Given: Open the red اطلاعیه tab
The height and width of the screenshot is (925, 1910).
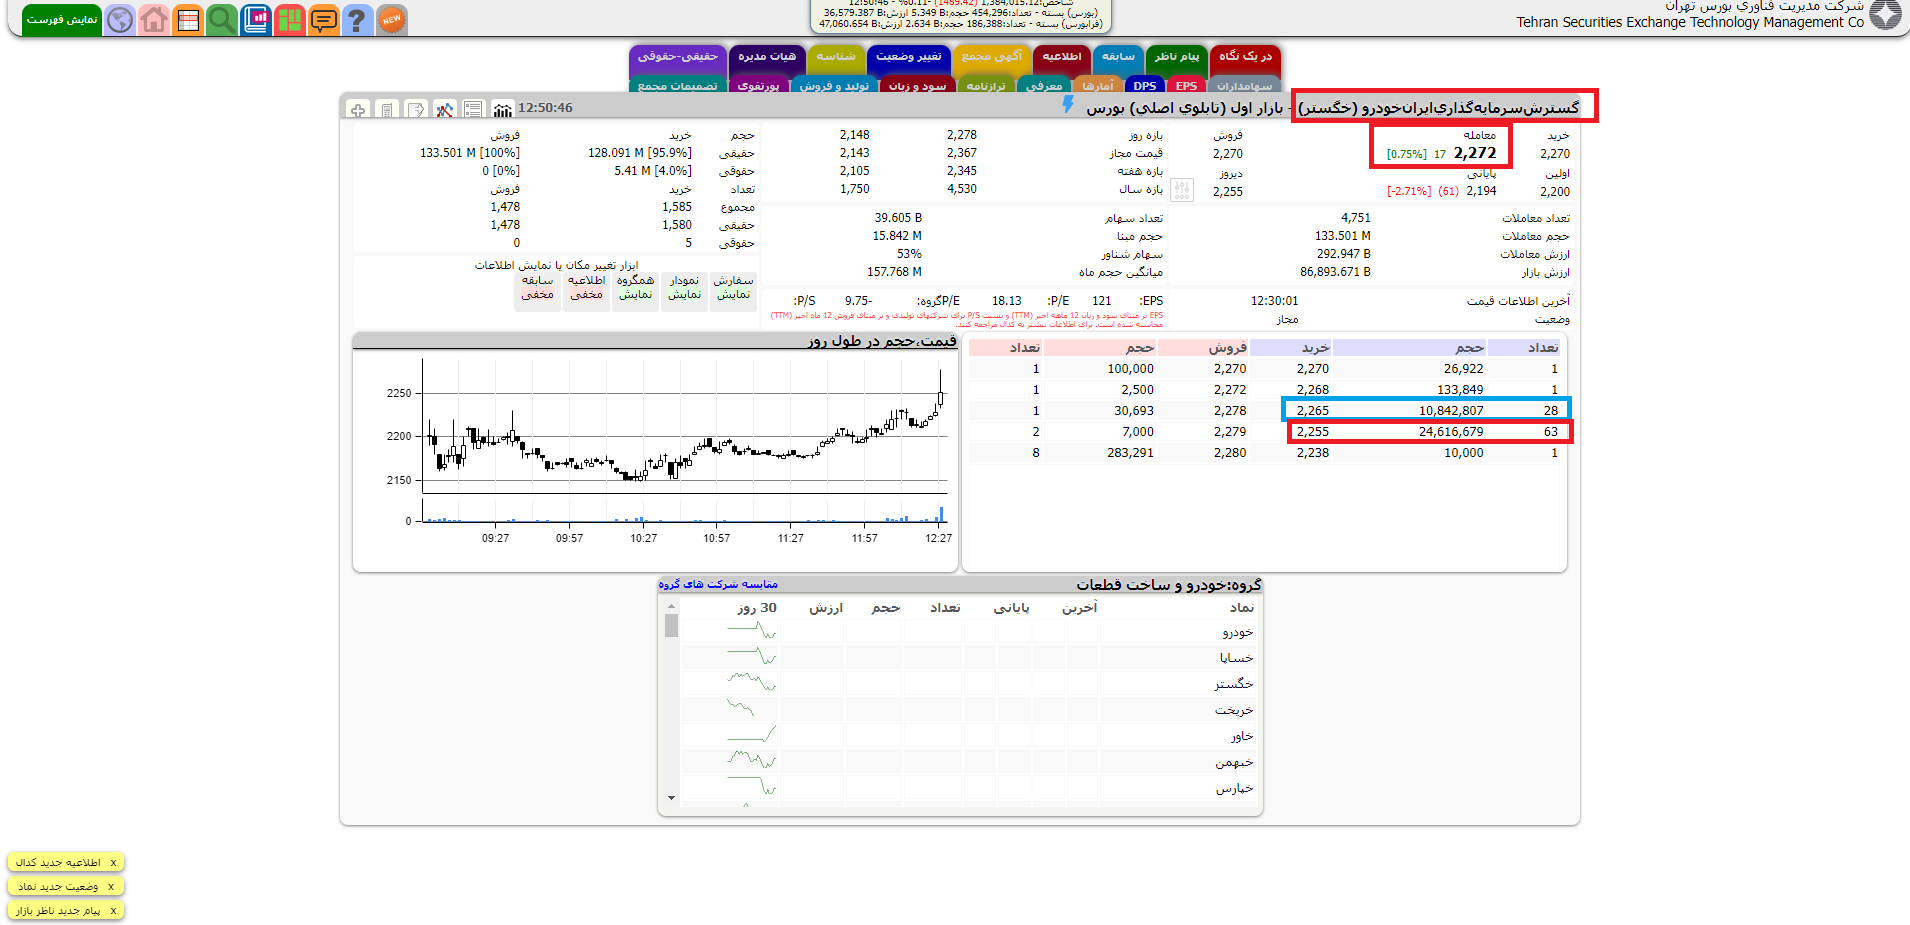Looking at the screenshot, I should point(1062,58).
